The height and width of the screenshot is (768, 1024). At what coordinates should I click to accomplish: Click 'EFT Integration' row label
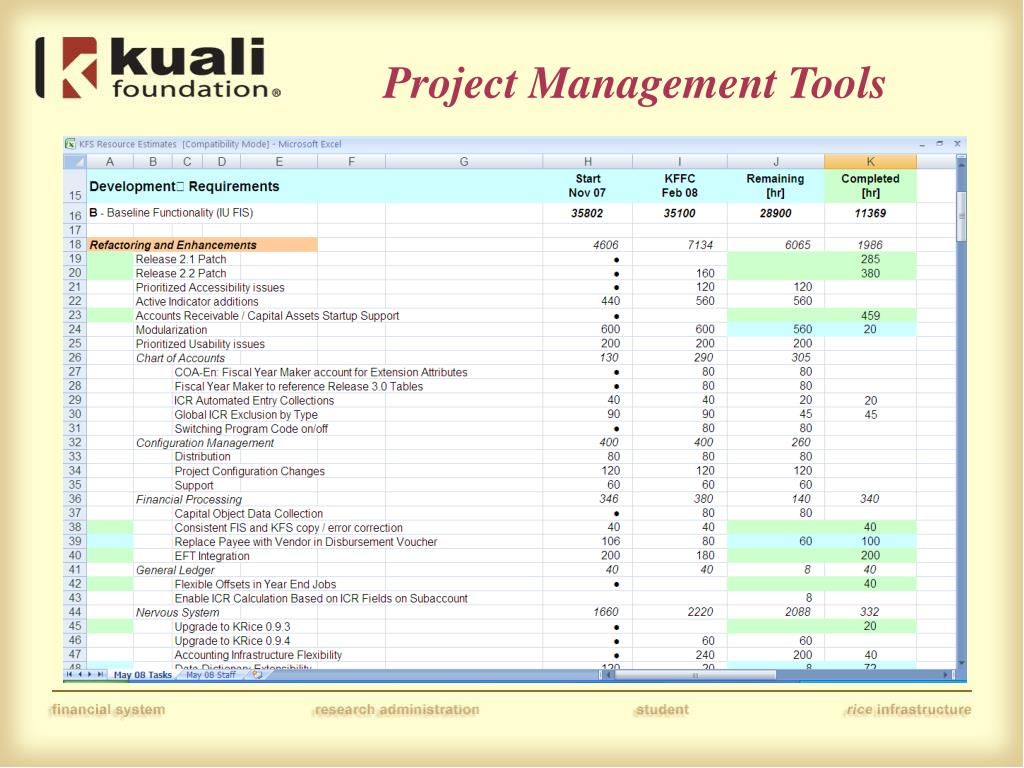212,556
